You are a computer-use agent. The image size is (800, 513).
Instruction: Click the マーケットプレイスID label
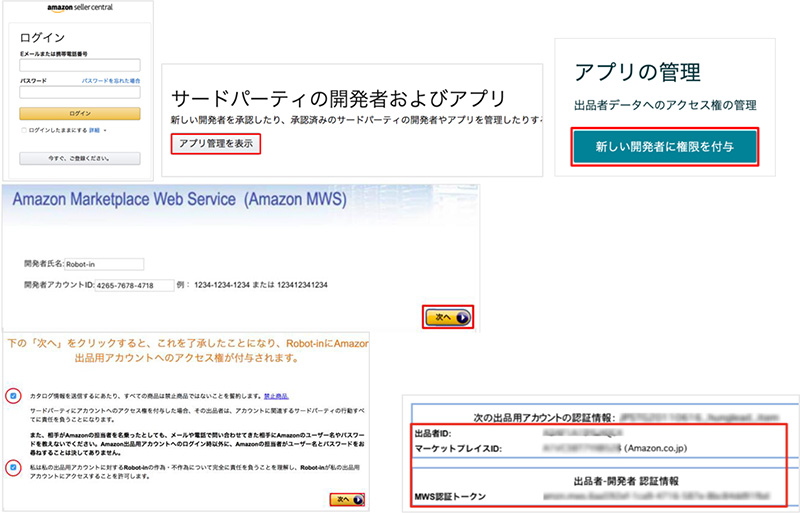coord(458,449)
